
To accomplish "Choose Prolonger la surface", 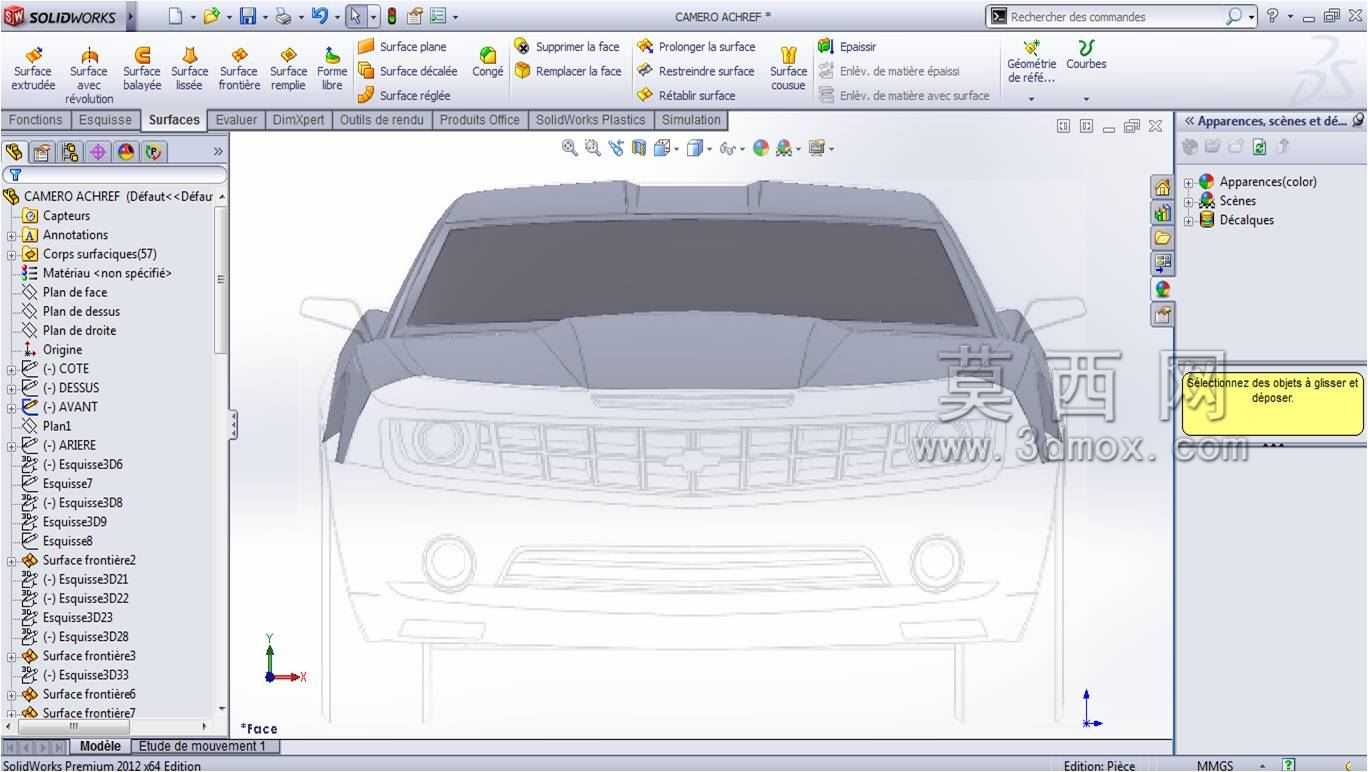I will click(696, 47).
